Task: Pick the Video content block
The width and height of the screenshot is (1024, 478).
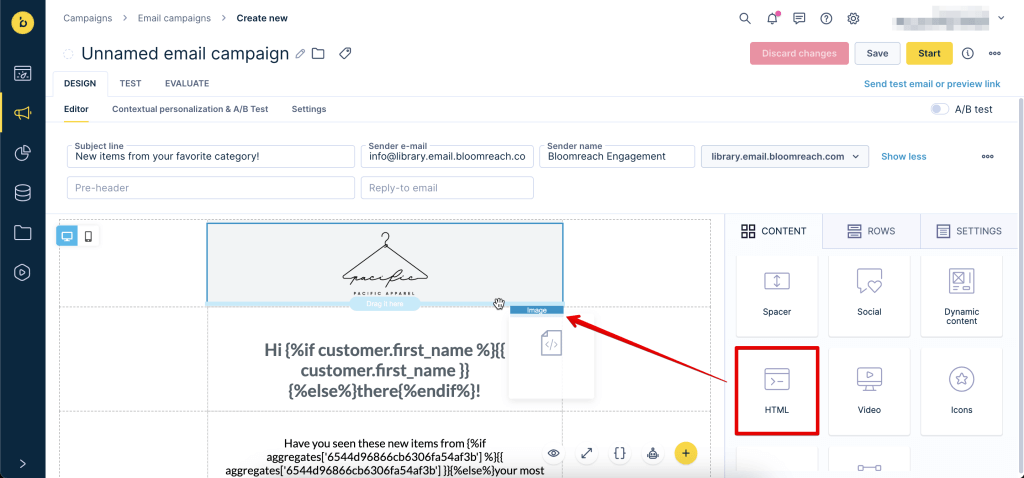Action: tap(869, 389)
